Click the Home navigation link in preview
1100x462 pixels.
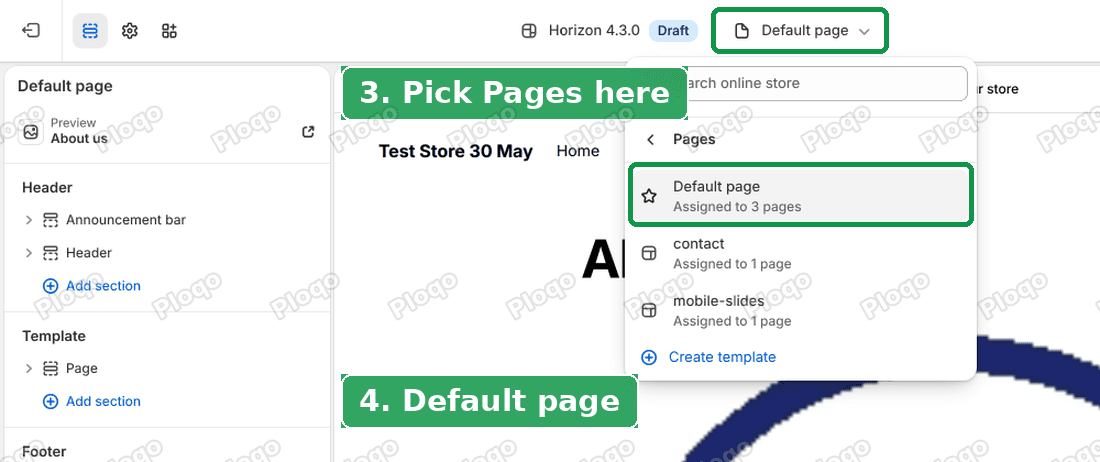(577, 151)
